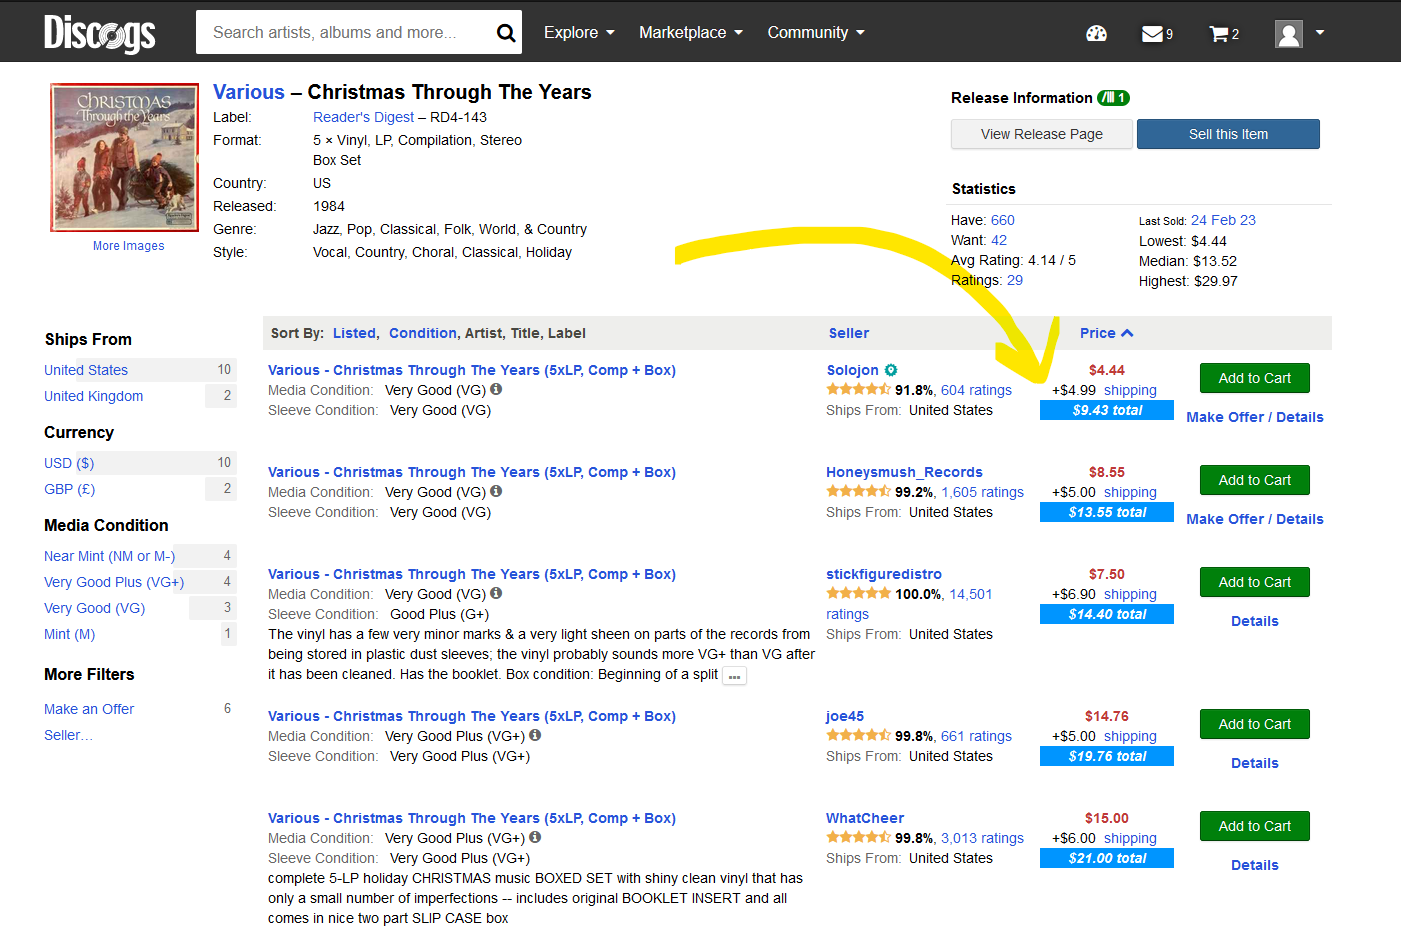
Task: Open the Seller… filter
Action: 68,735
